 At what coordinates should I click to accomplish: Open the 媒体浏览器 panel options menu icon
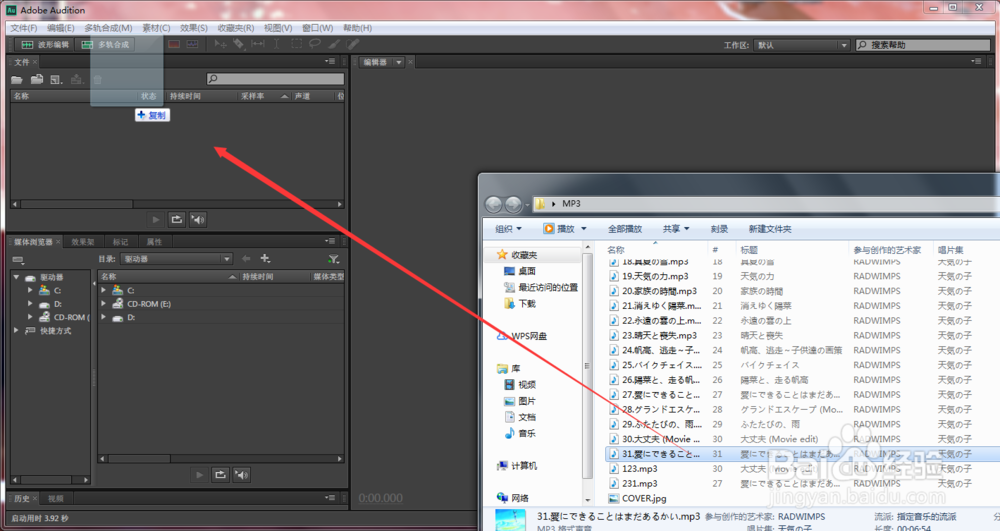click(330, 241)
